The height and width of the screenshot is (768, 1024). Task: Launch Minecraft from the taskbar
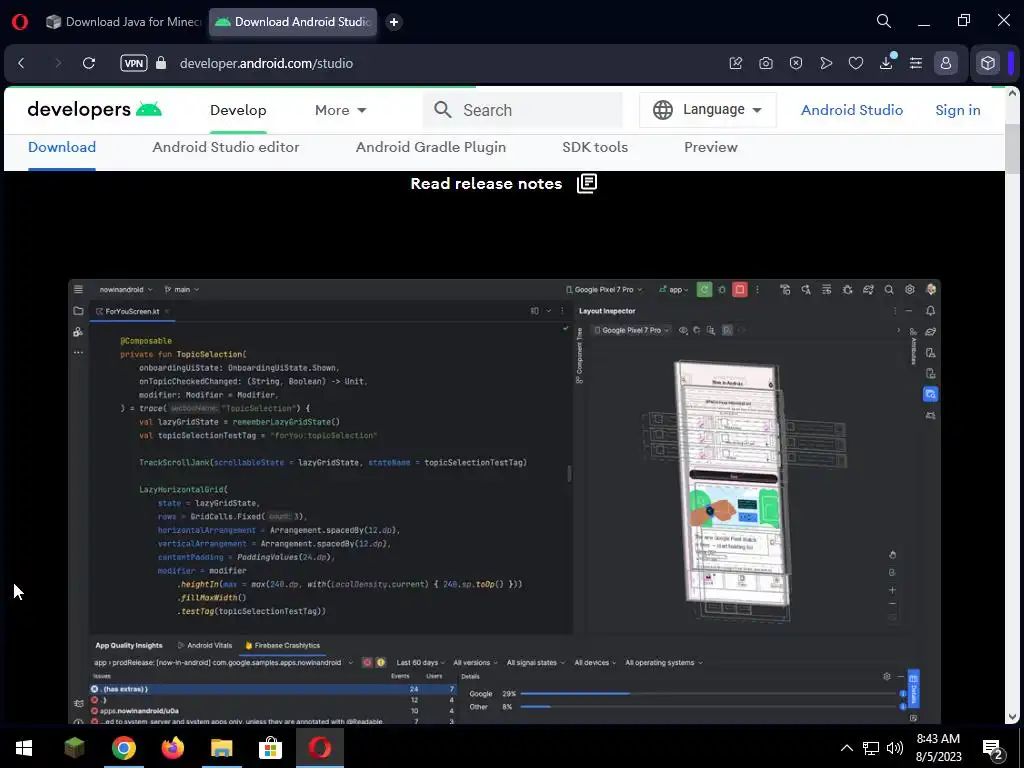74,748
